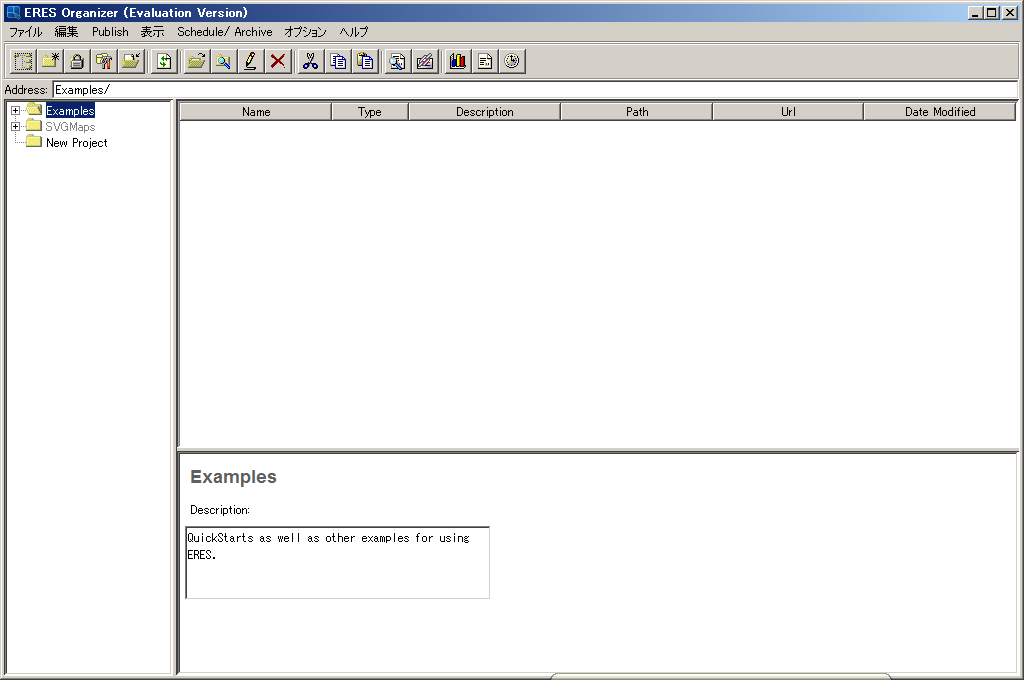Click the open folder toolbar icon
The width and height of the screenshot is (1024, 680).
(197, 61)
